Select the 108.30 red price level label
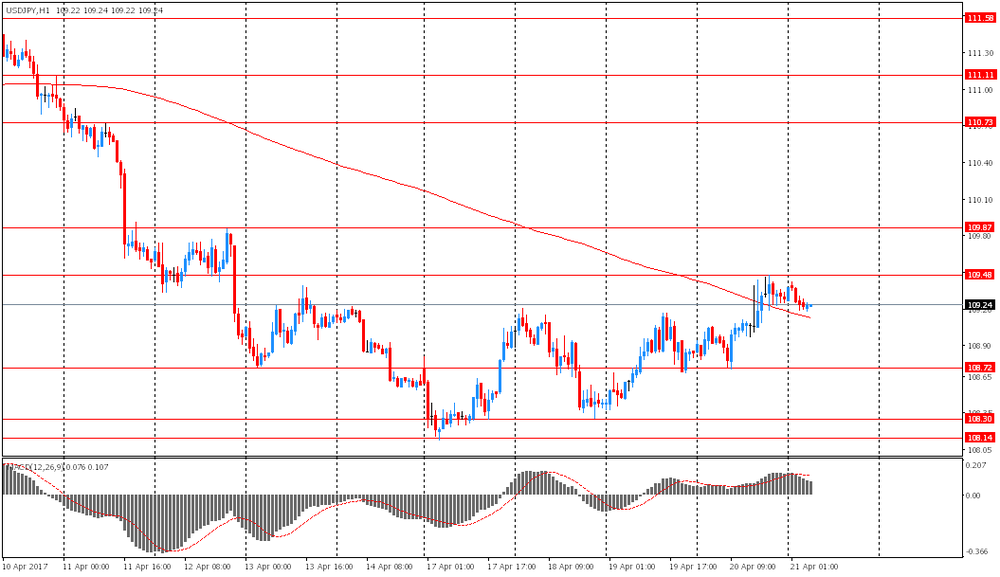Viewport: 1000px width, 577px height. [x=980, y=419]
